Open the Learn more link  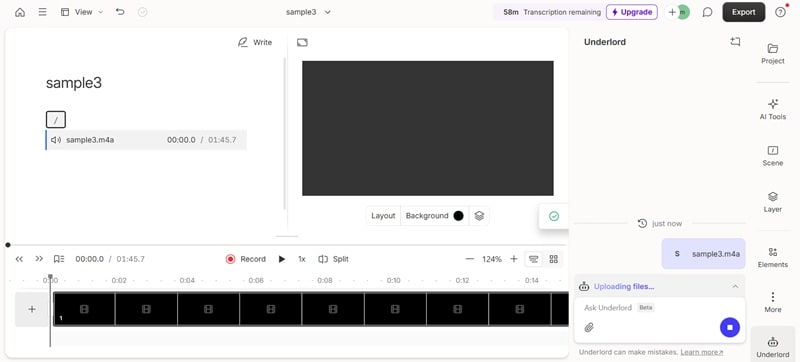pos(702,352)
